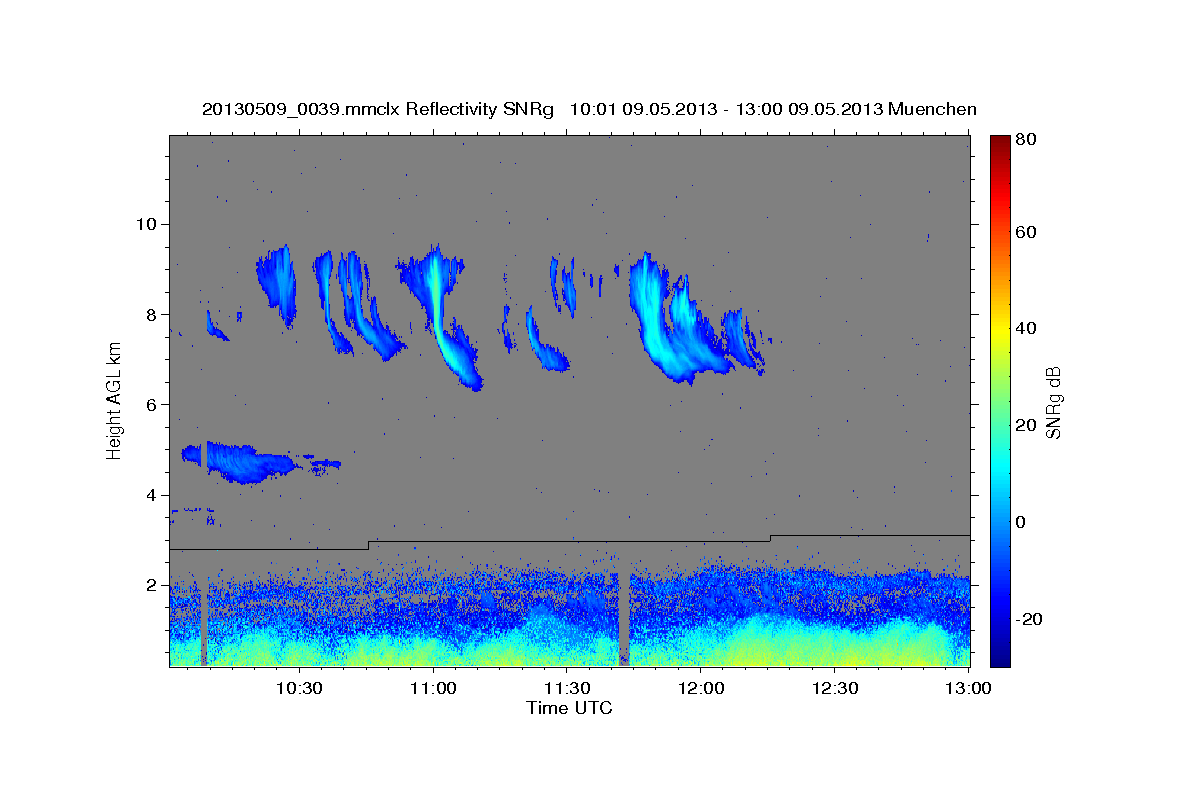Viewport: 1200px width, 800px height.
Task: Click the colorbar value 80
Action: click(1025, 139)
